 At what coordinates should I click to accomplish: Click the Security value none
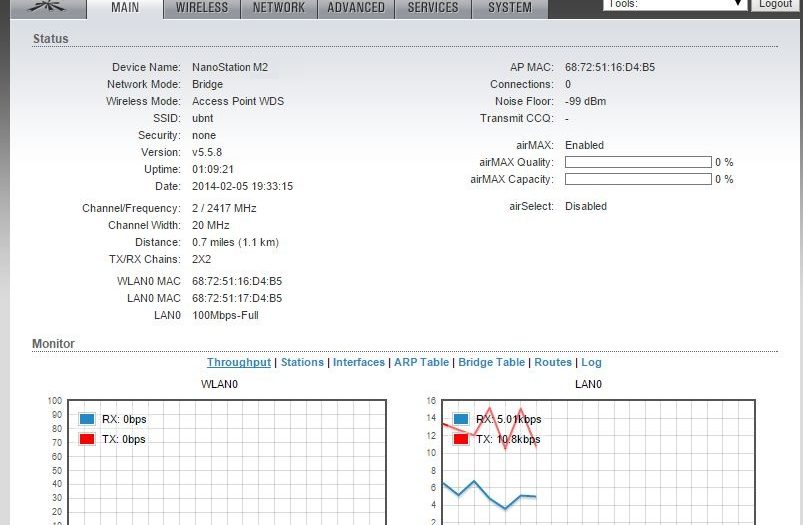(204, 135)
